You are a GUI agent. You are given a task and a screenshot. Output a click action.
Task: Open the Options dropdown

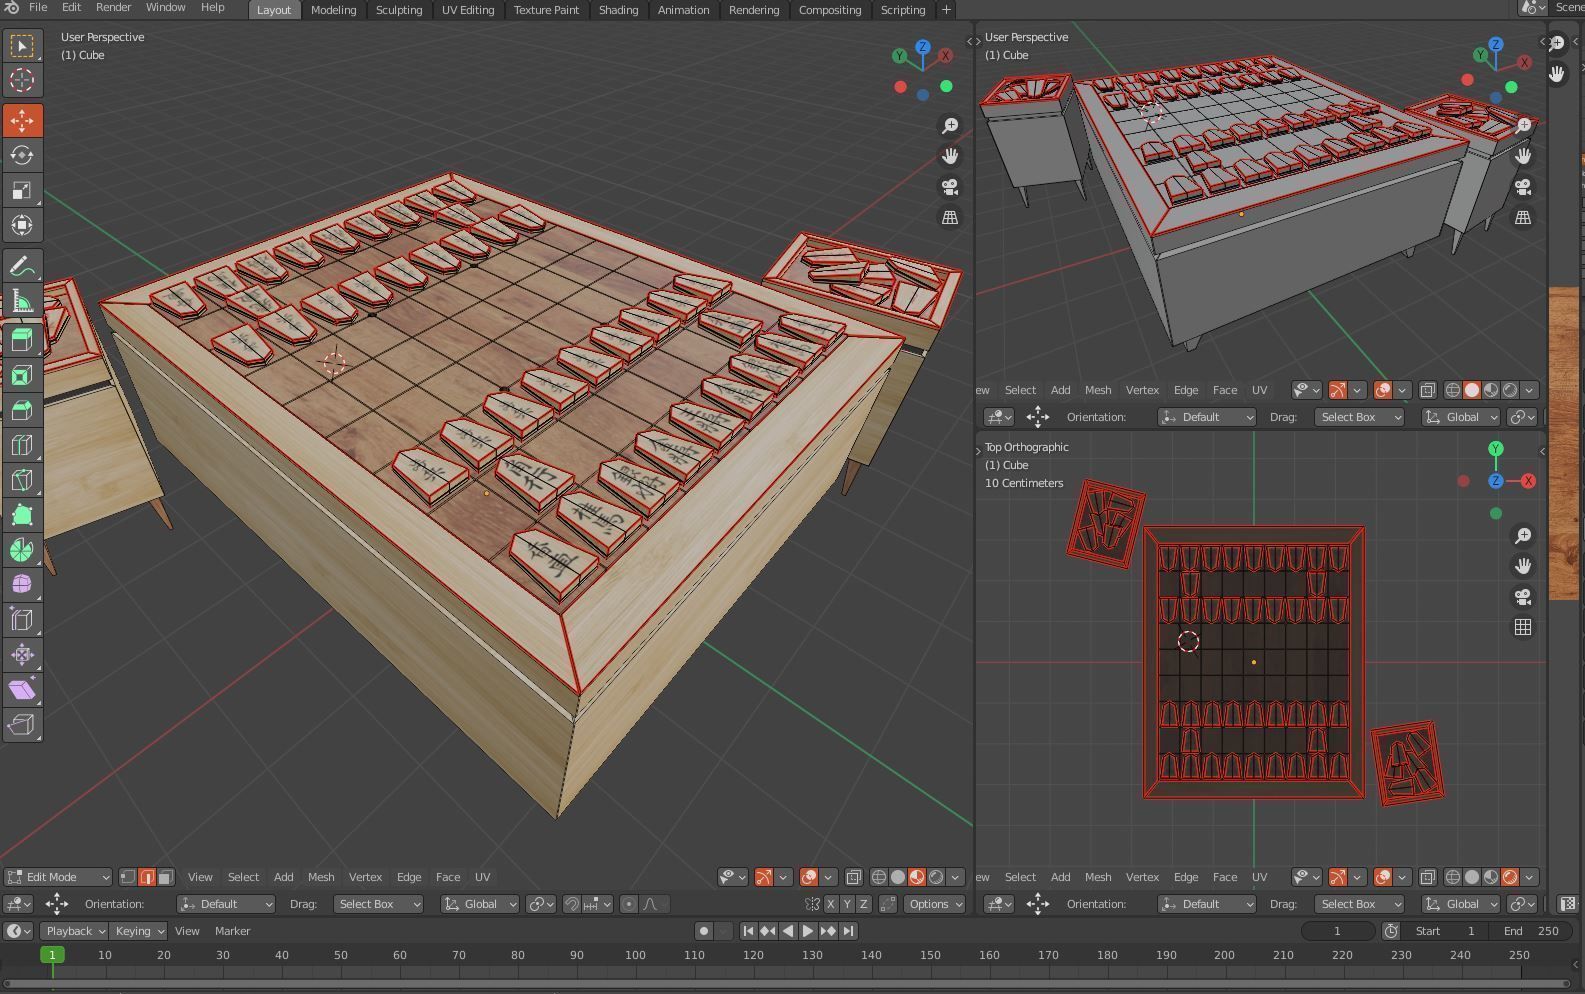(934, 904)
